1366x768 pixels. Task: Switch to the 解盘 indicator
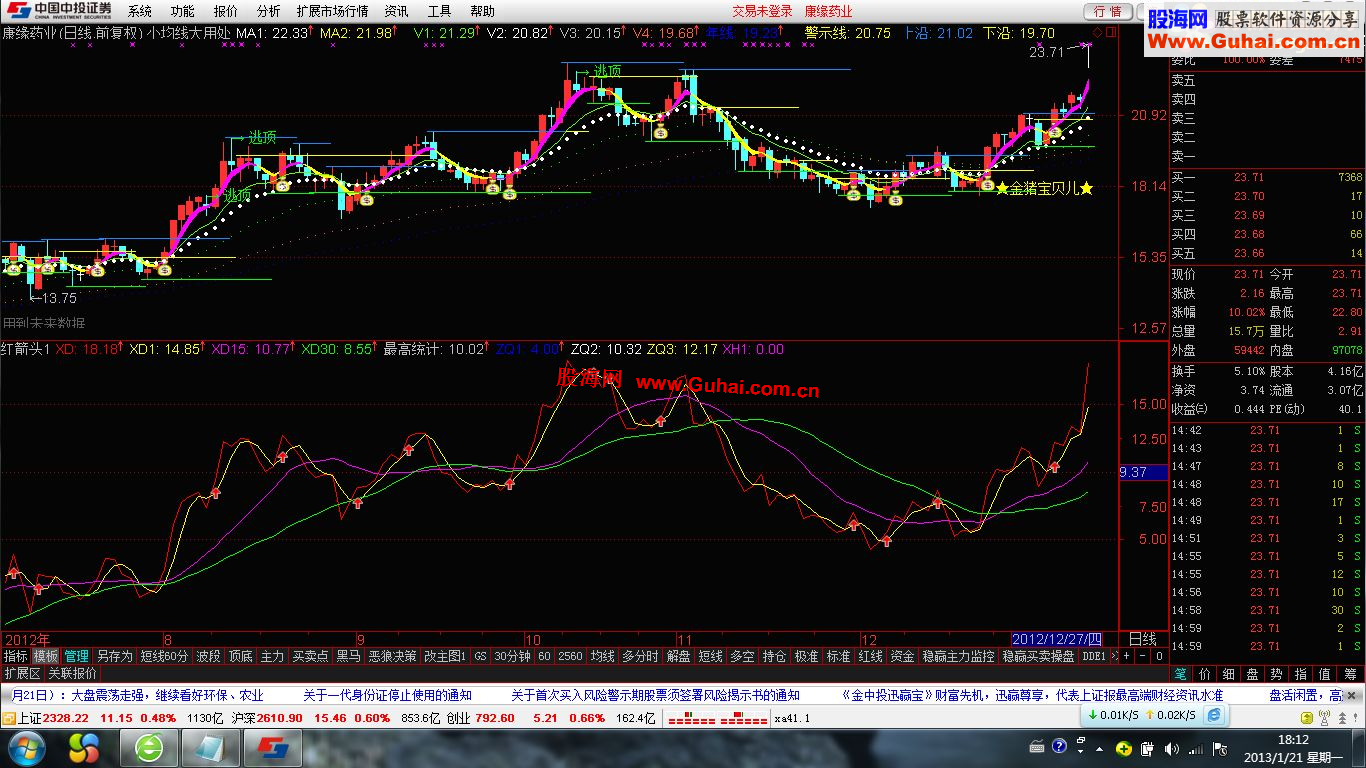[x=679, y=656]
